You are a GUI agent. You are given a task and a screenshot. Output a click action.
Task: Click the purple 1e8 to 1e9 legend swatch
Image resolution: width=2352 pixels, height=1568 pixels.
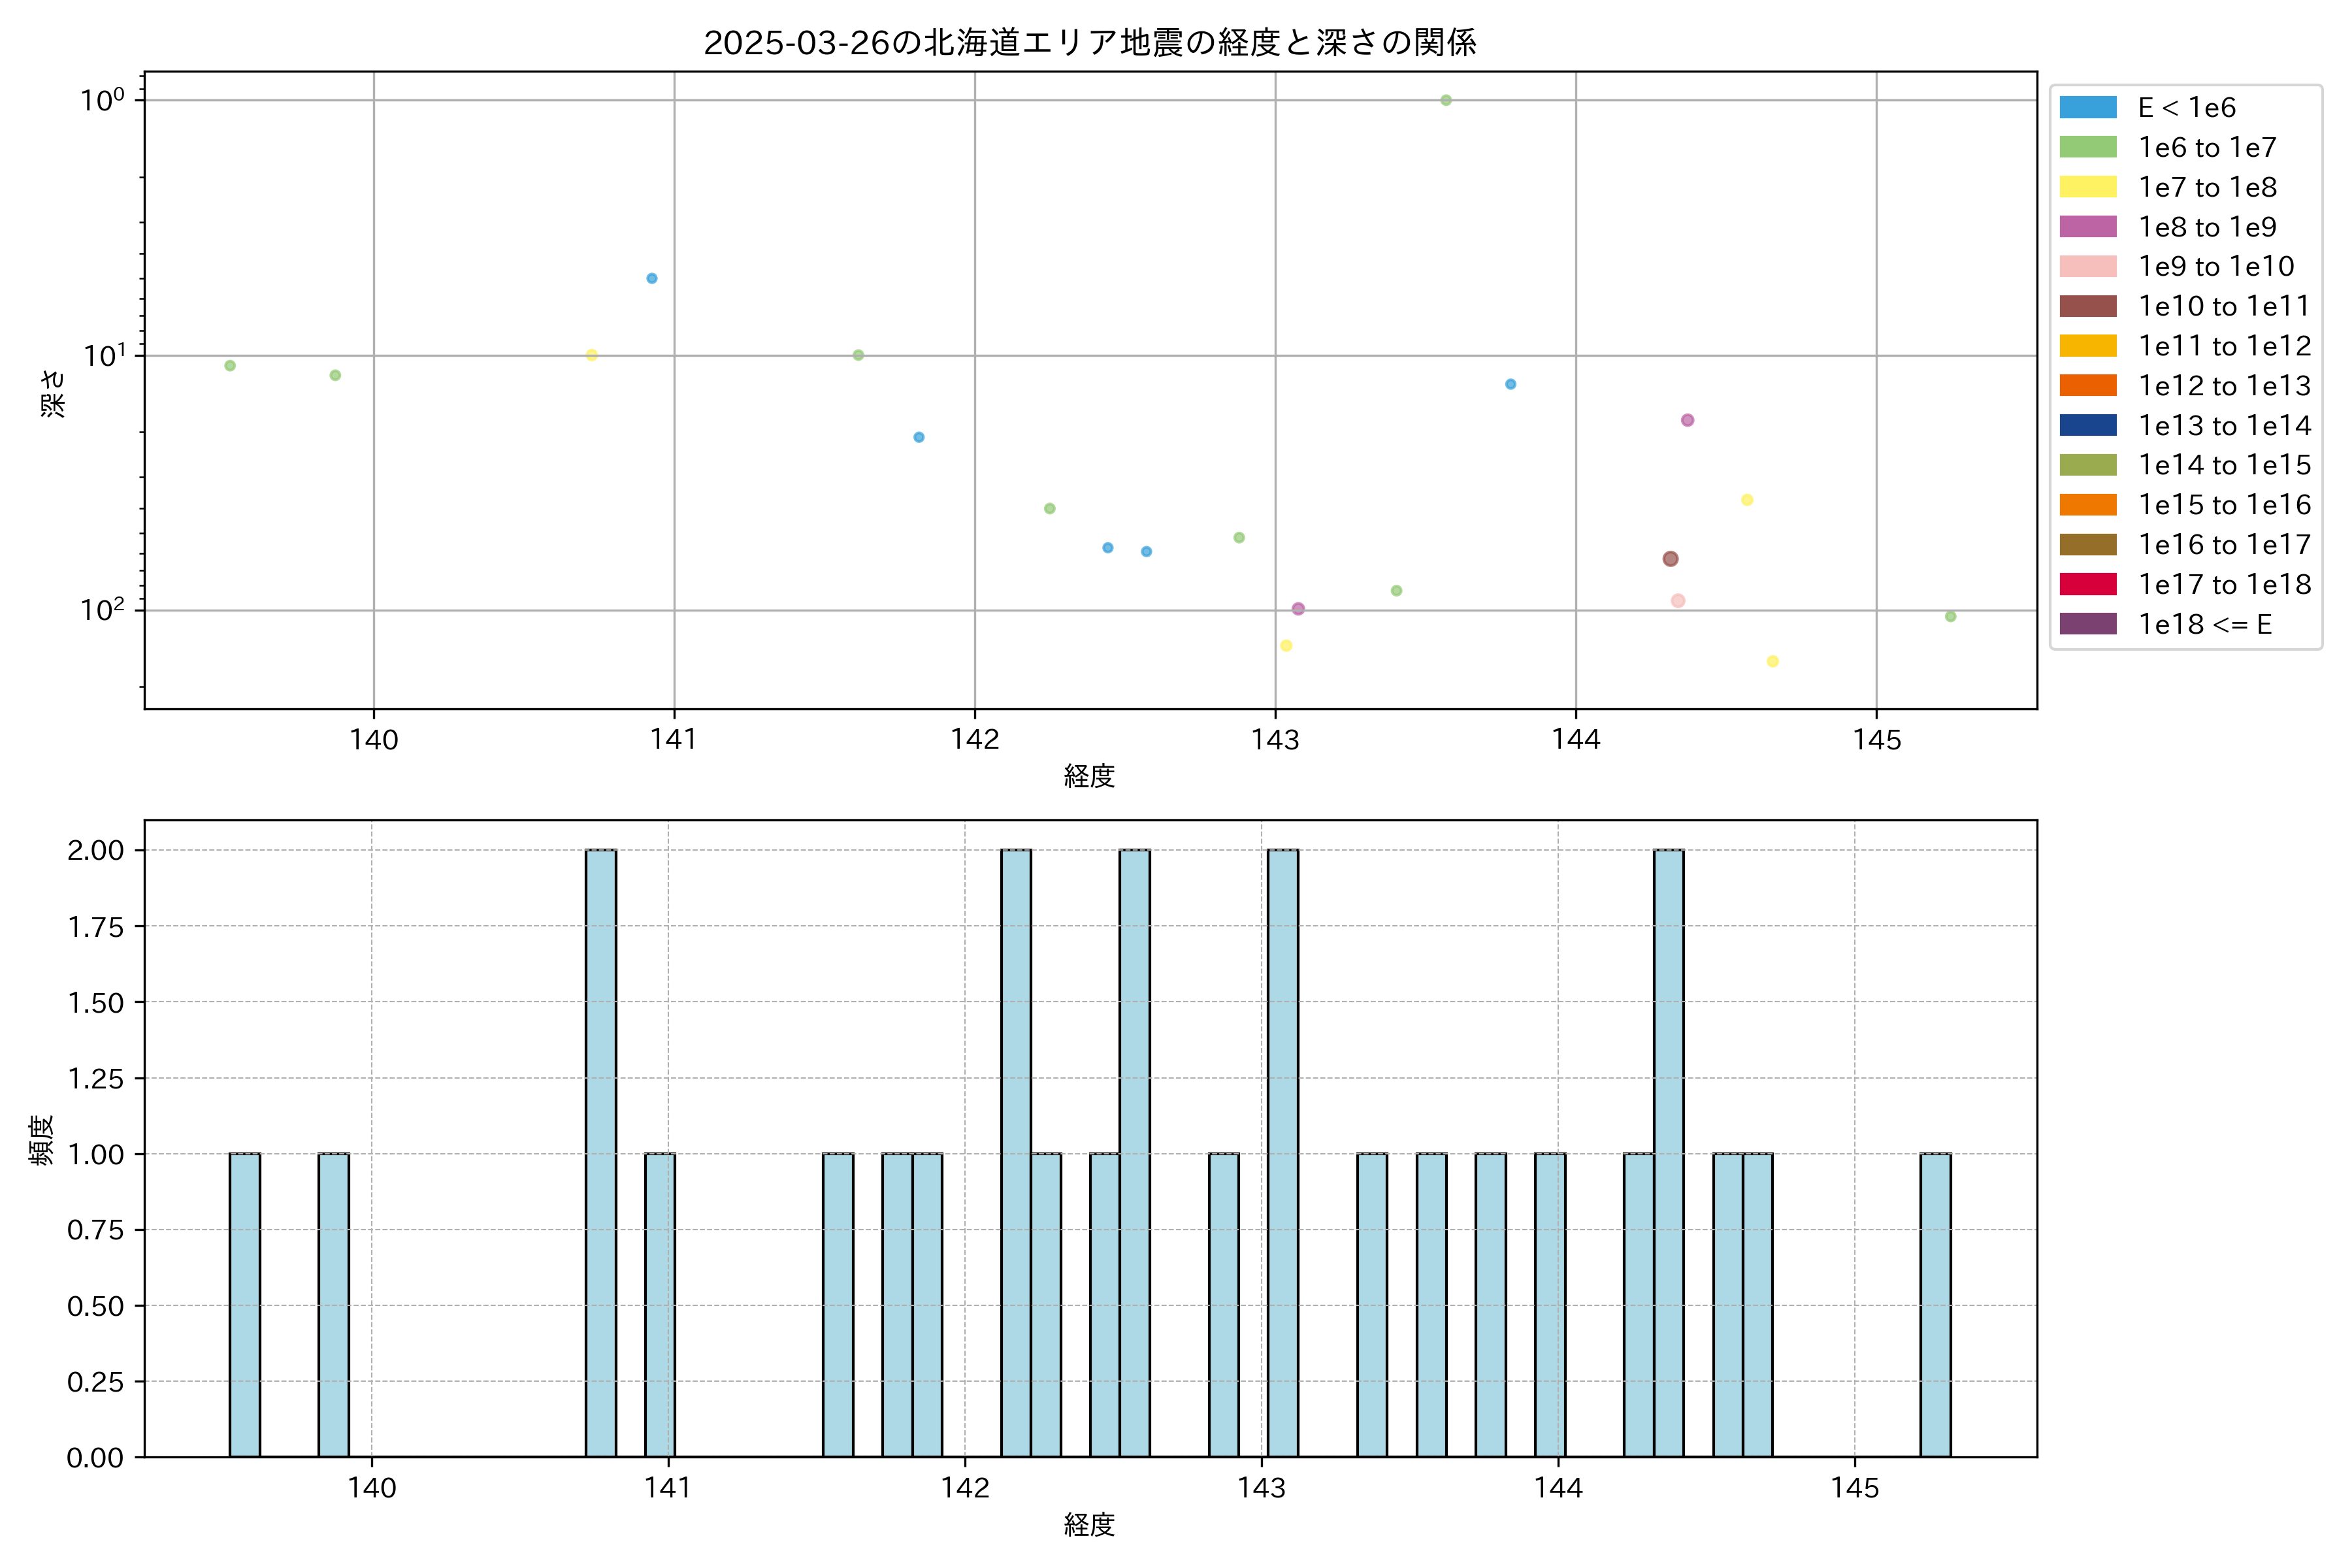coord(2087,227)
